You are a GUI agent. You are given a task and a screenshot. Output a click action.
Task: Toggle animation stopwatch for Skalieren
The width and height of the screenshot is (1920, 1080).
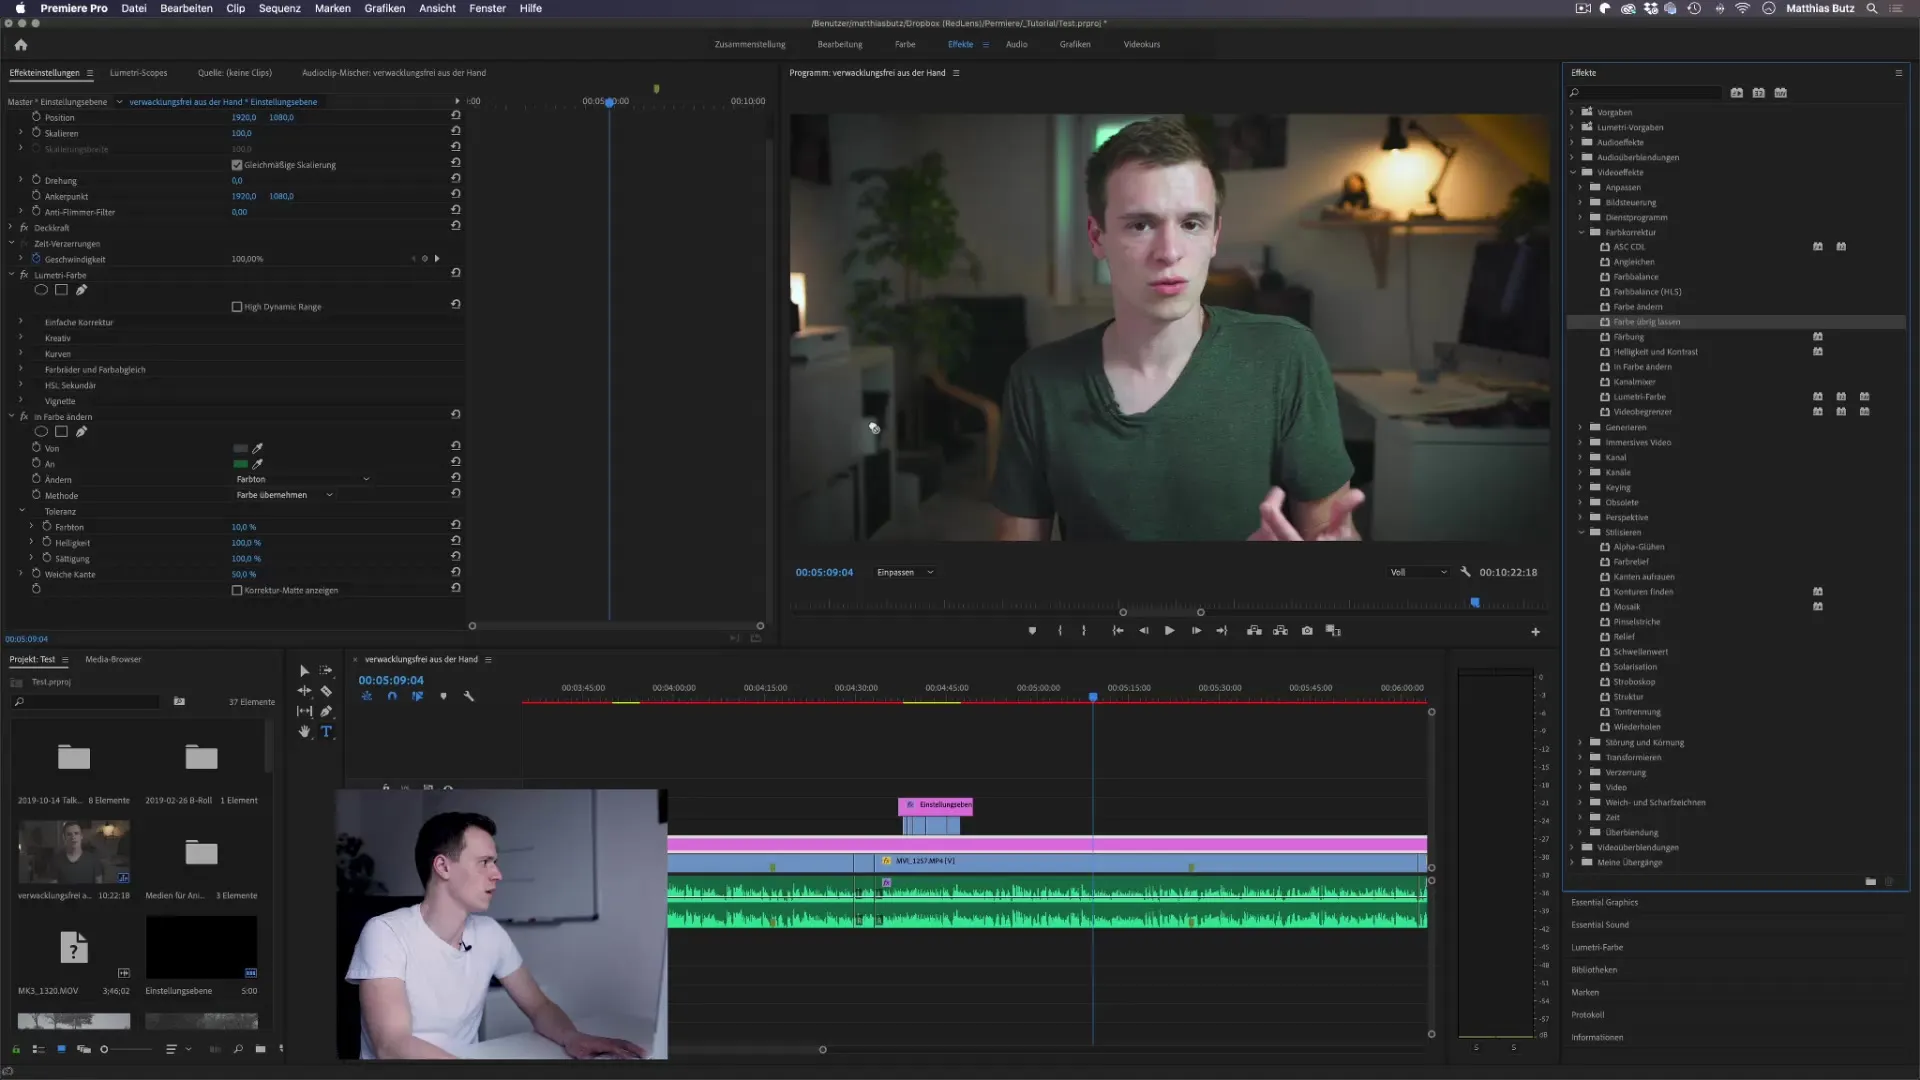point(36,132)
